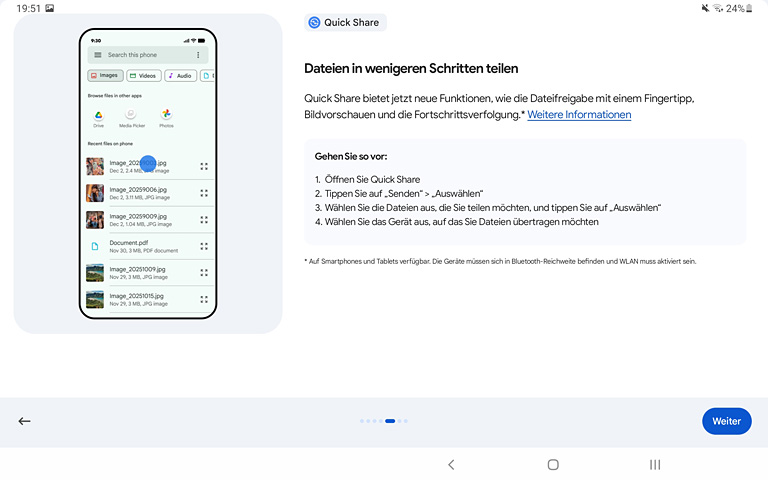This screenshot has height=480, width=768.
Task: Tap the three-dot menu in phone preview
Action: (198, 55)
